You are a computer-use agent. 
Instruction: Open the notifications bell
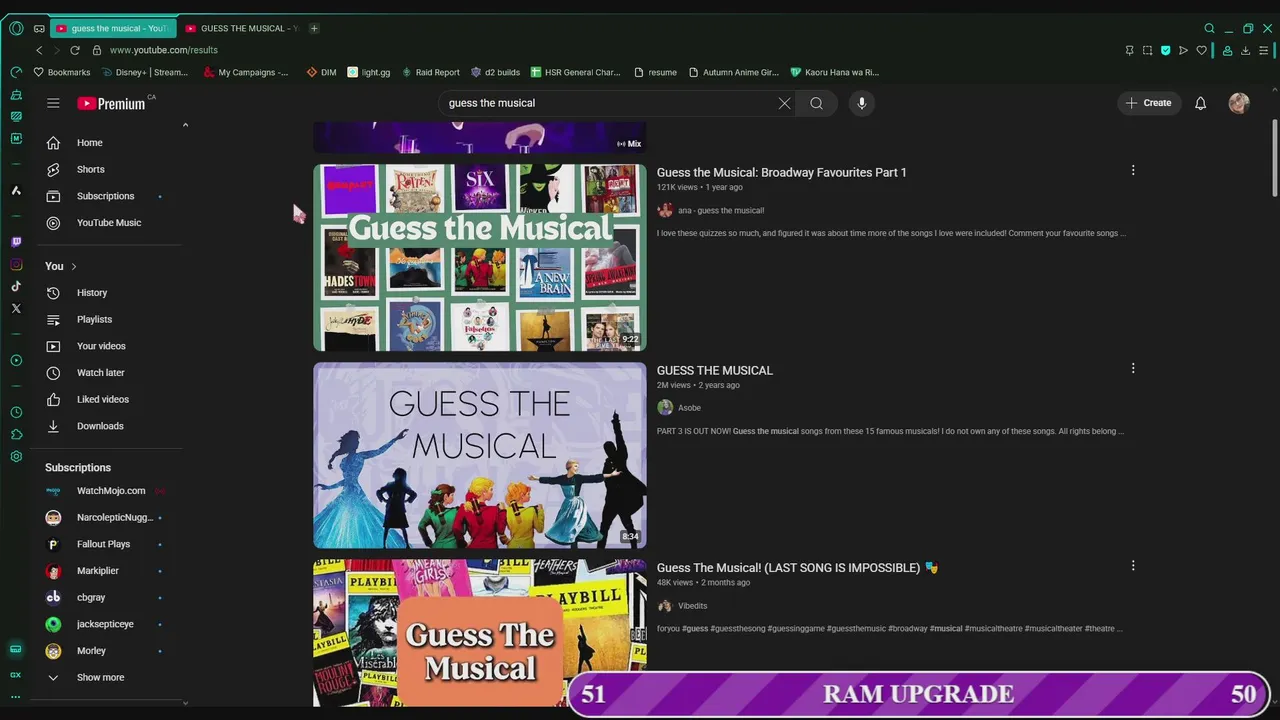click(1200, 103)
